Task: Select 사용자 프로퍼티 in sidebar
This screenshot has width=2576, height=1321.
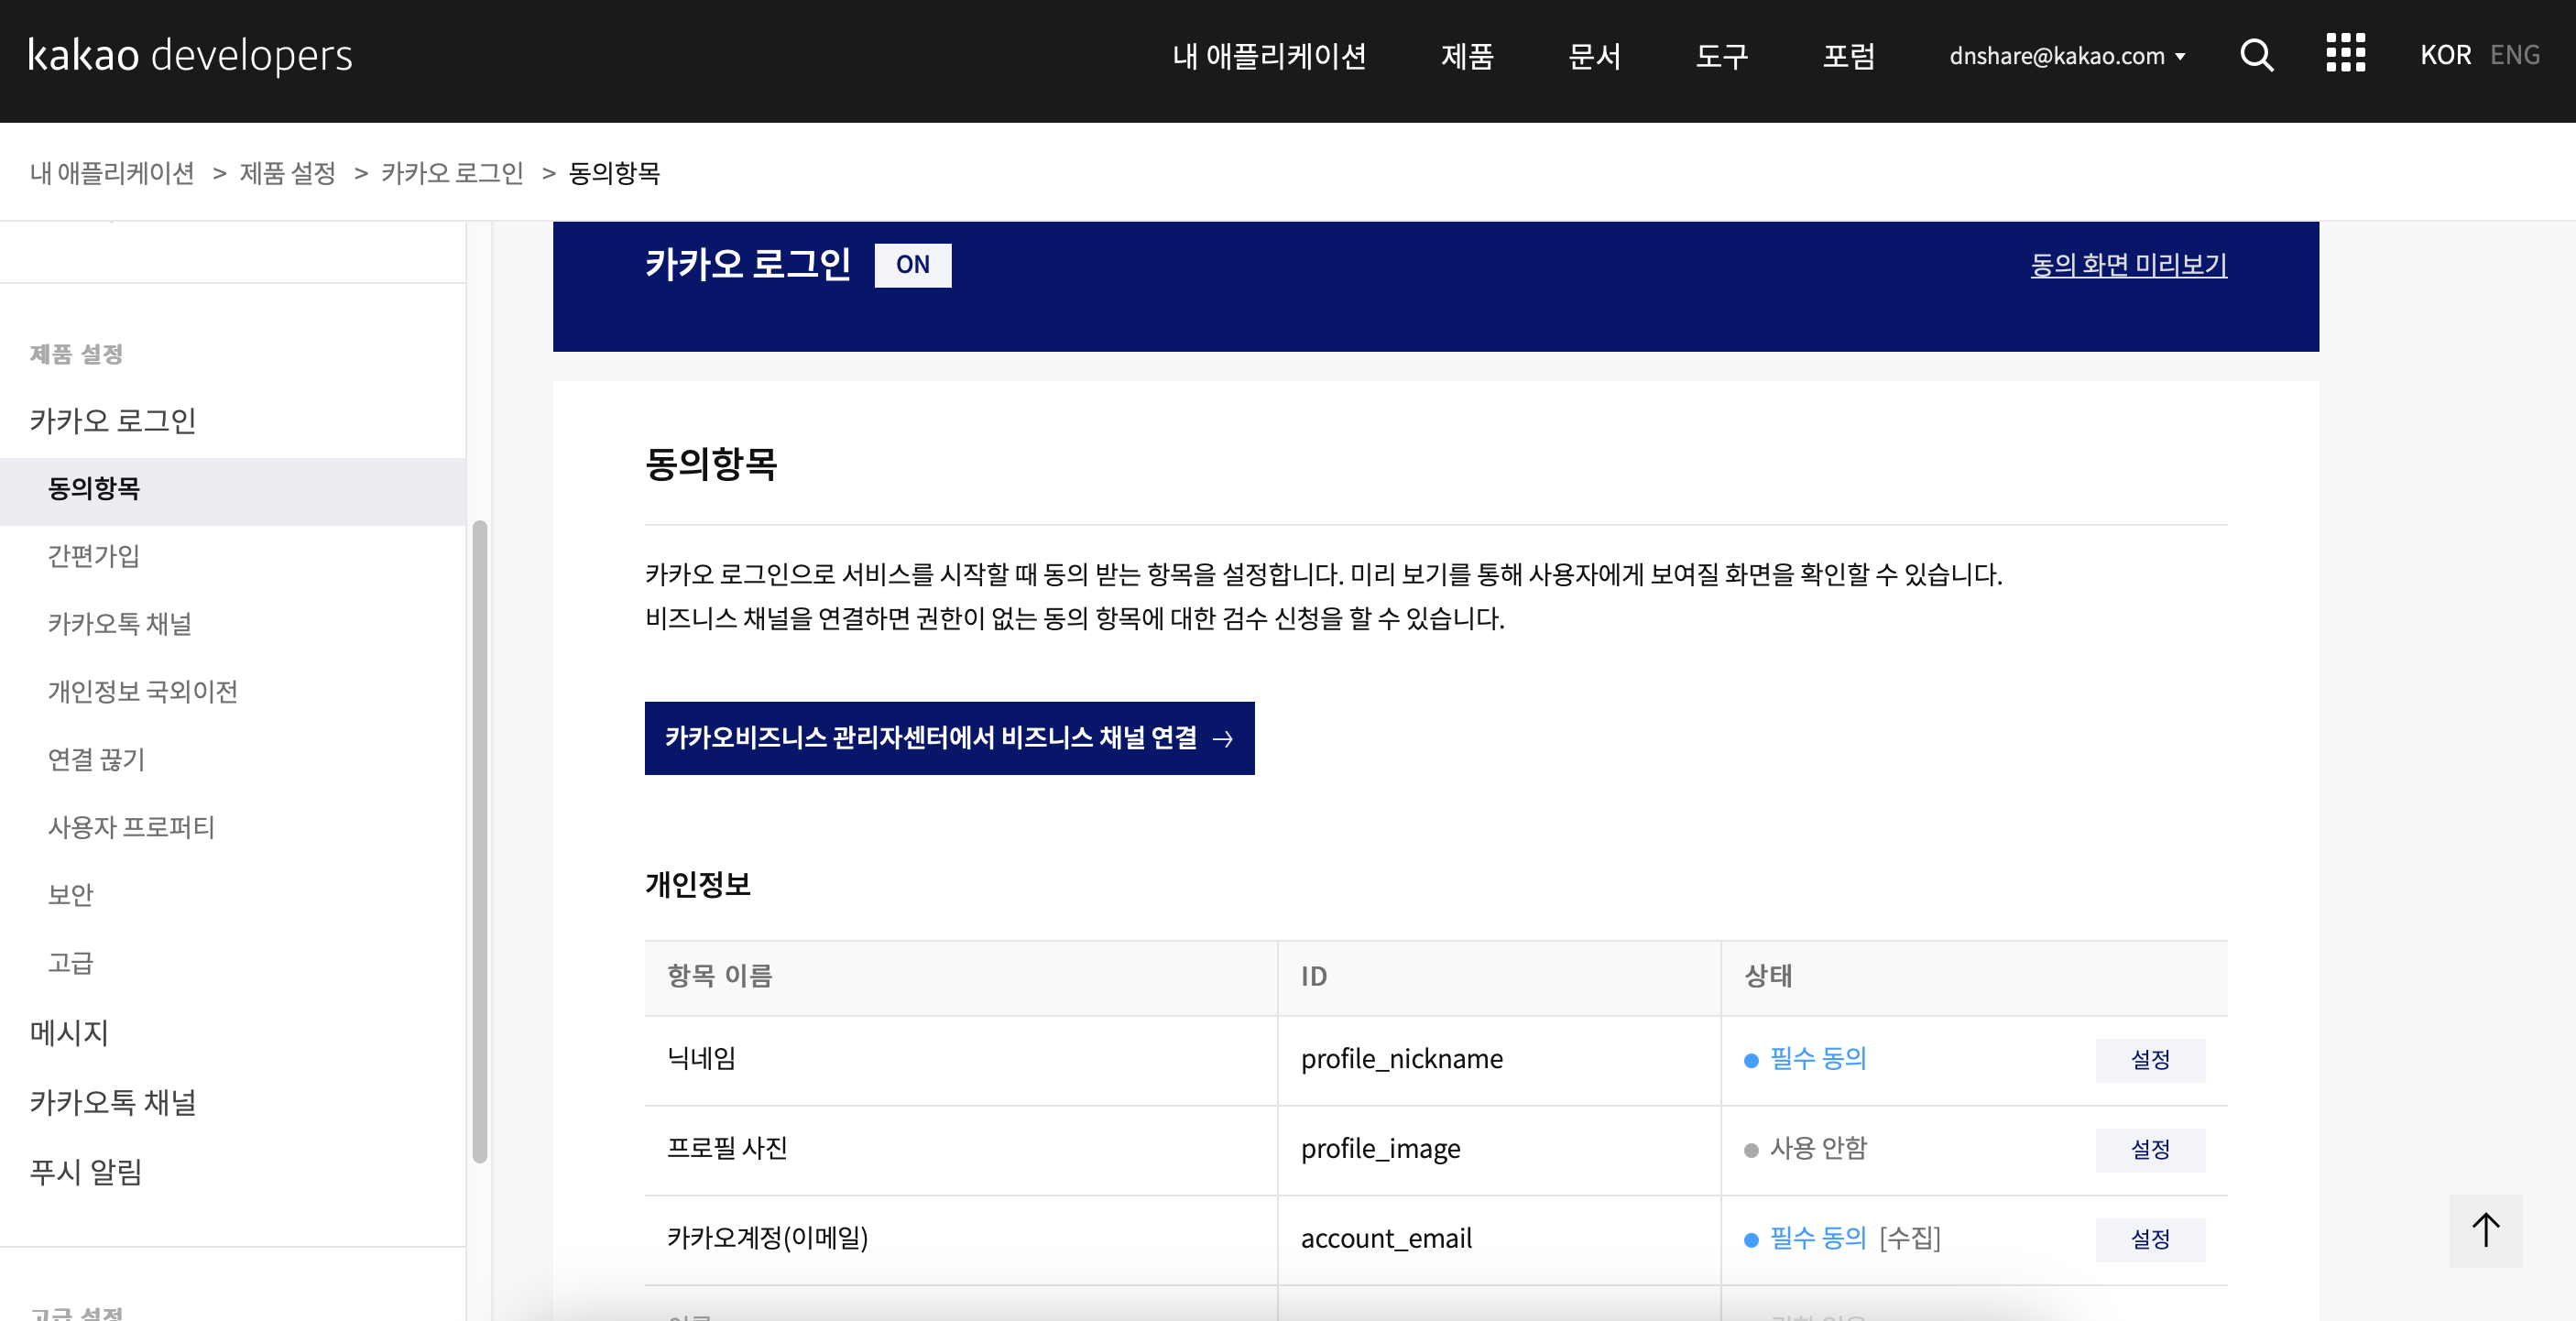Action: [131, 828]
